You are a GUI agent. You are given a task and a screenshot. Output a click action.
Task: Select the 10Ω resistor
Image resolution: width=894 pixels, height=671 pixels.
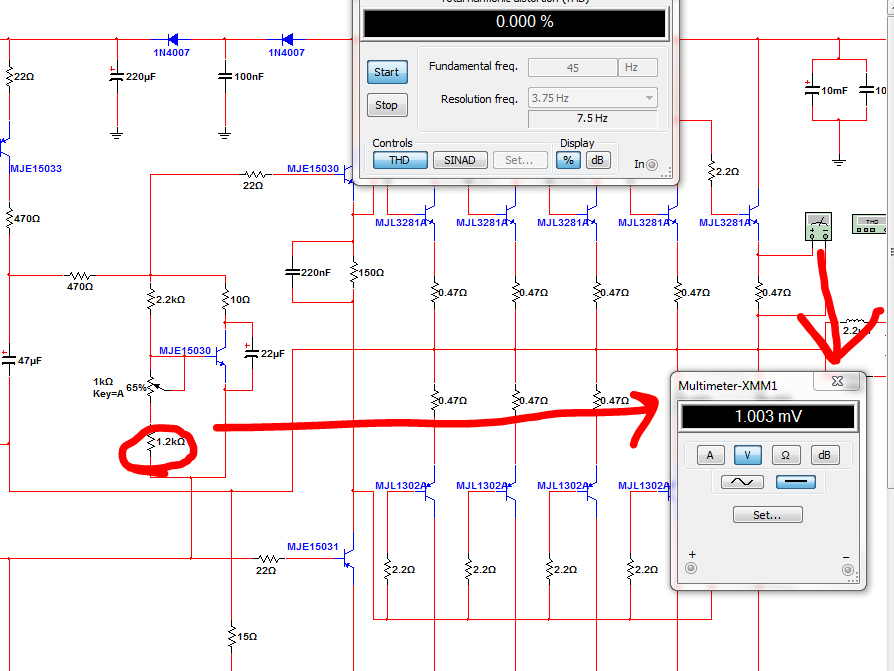[x=225, y=299]
